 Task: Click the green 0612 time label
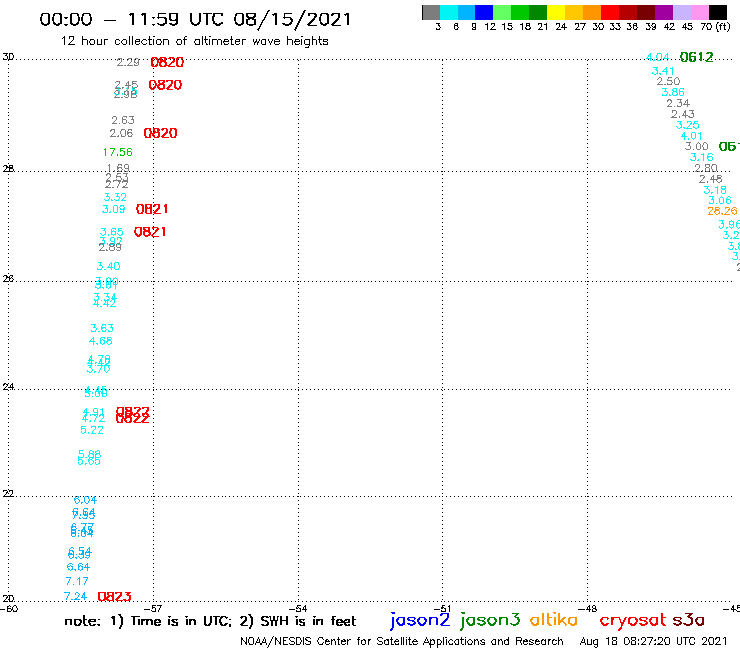tap(697, 57)
